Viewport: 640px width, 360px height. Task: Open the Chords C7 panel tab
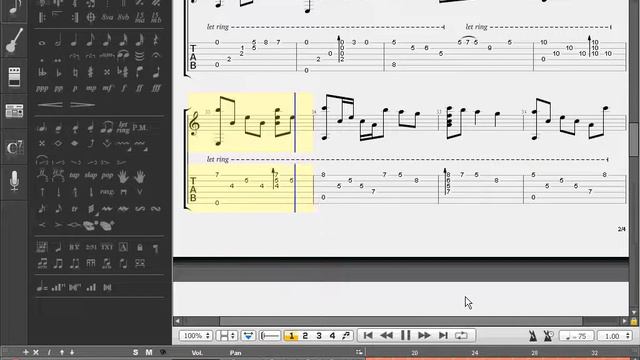point(14,147)
